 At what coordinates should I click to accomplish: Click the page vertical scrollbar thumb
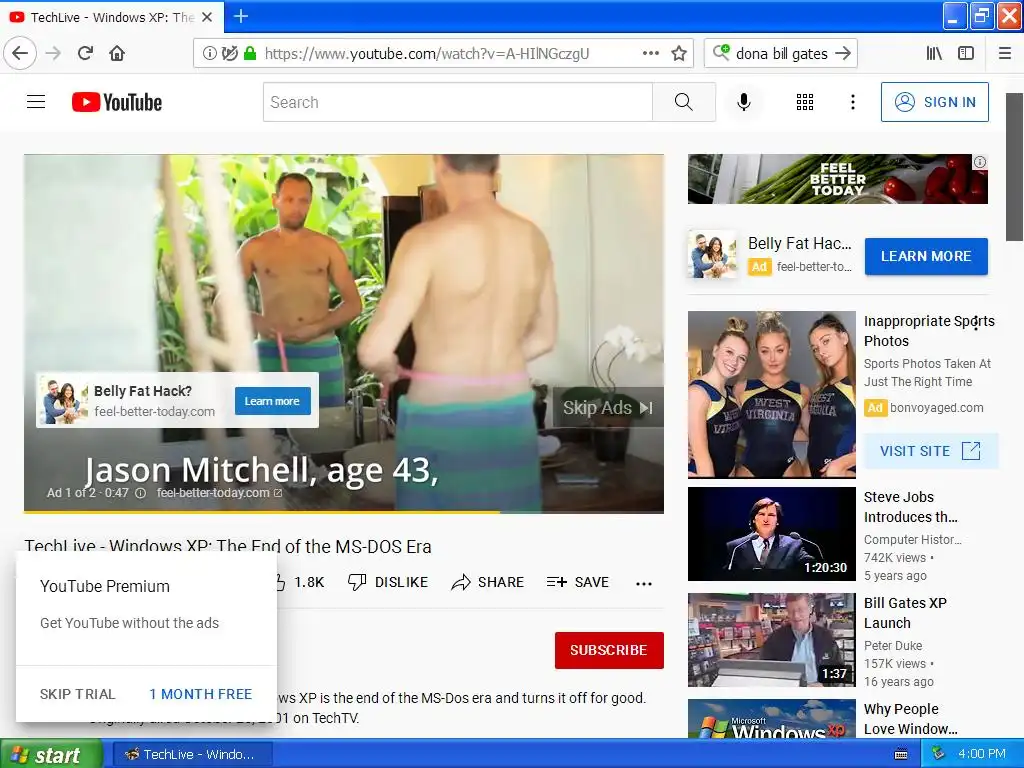pyautogui.click(x=1014, y=167)
